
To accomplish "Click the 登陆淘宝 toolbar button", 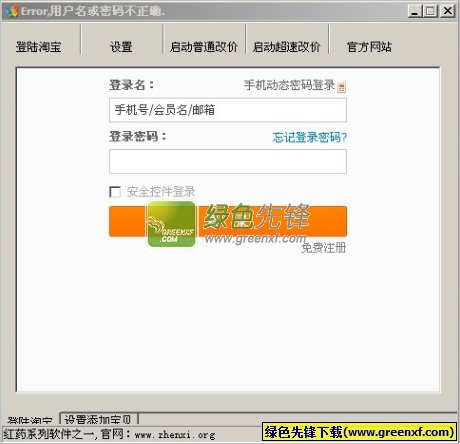I will (x=39, y=47).
